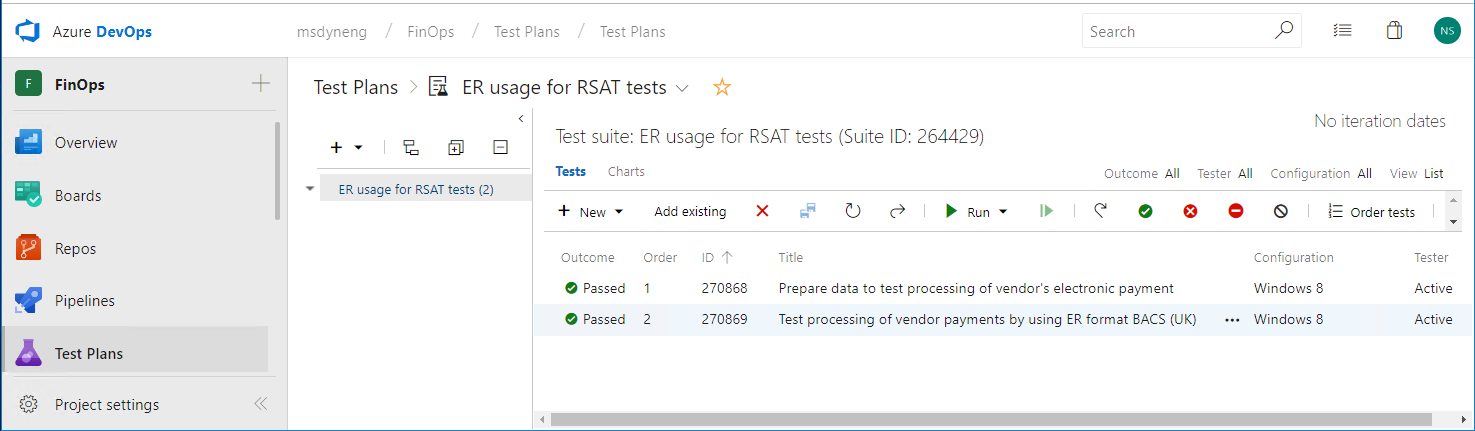Fail test with red X circle icon
The image size is (1475, 431).
click(1190, 211)
